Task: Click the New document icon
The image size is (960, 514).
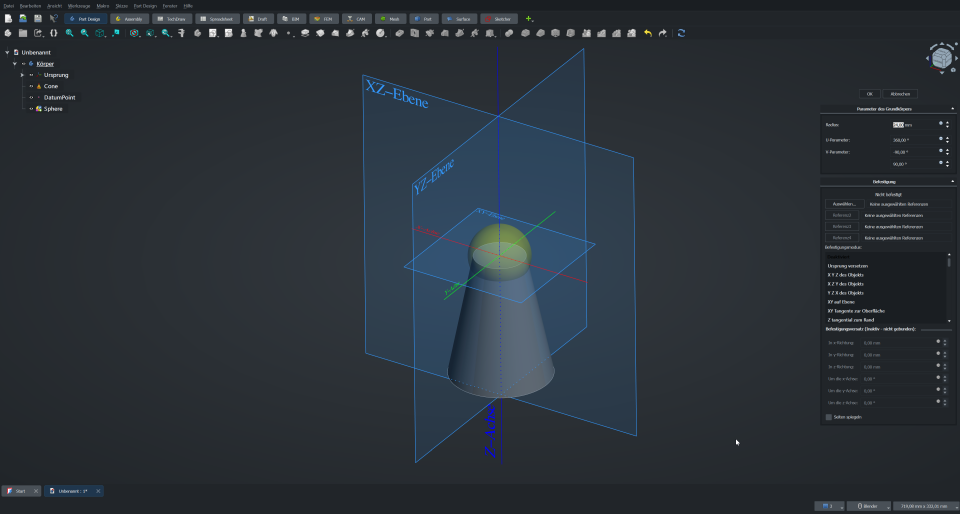Action: click(x=8, y=18)
